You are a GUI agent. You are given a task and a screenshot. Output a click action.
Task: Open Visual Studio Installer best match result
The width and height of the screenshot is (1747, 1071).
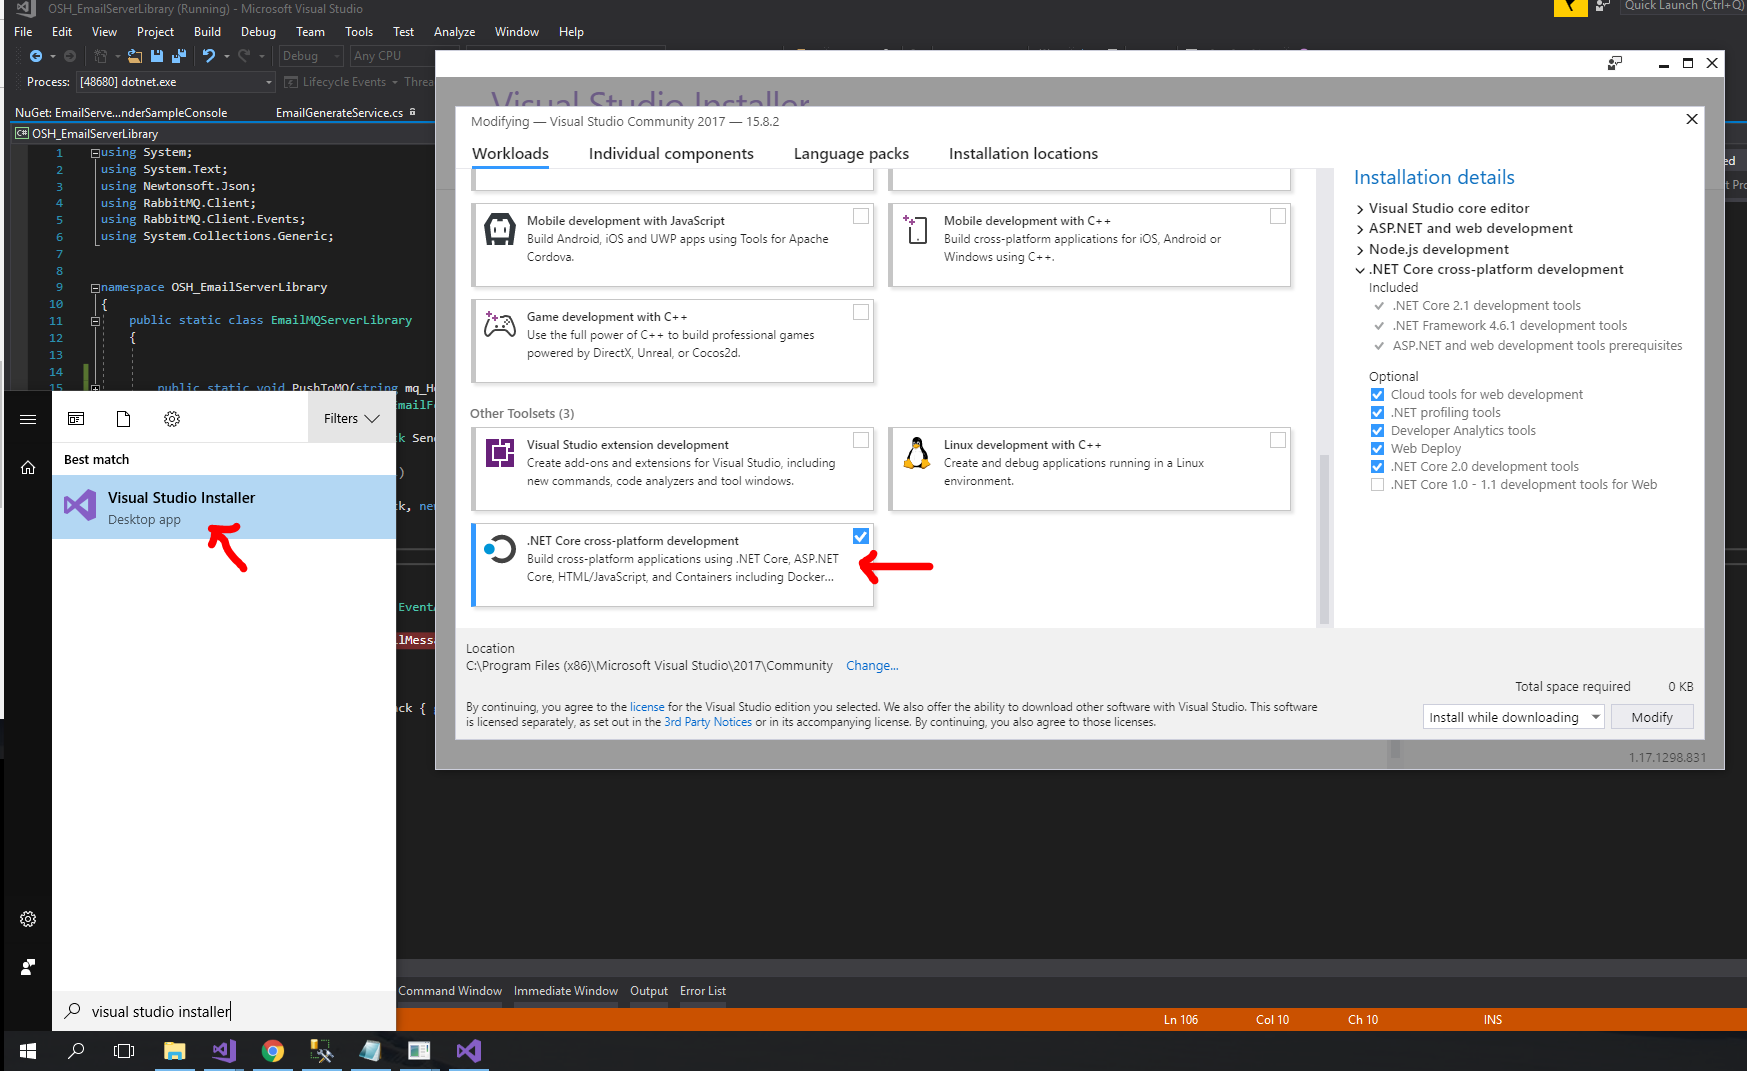click(224, 507)
